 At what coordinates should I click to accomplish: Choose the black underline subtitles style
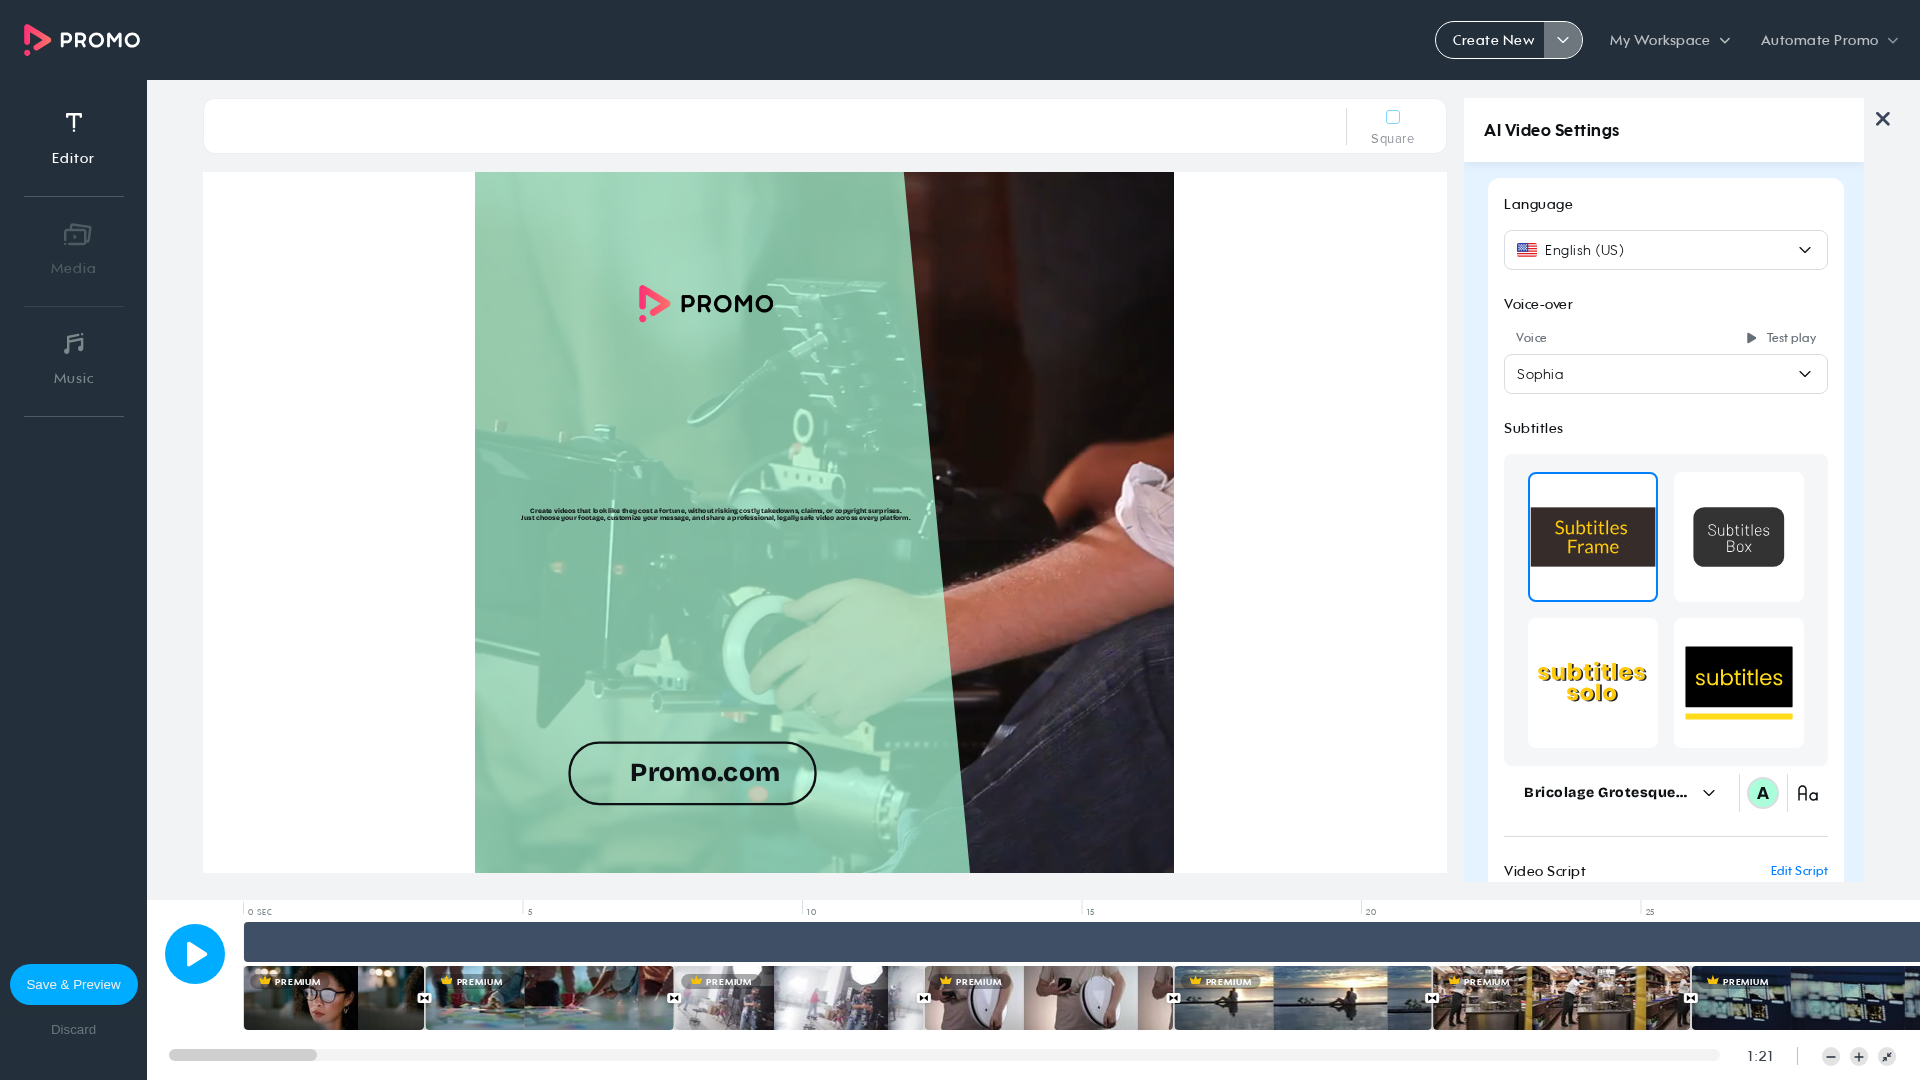click(1739, 683)
